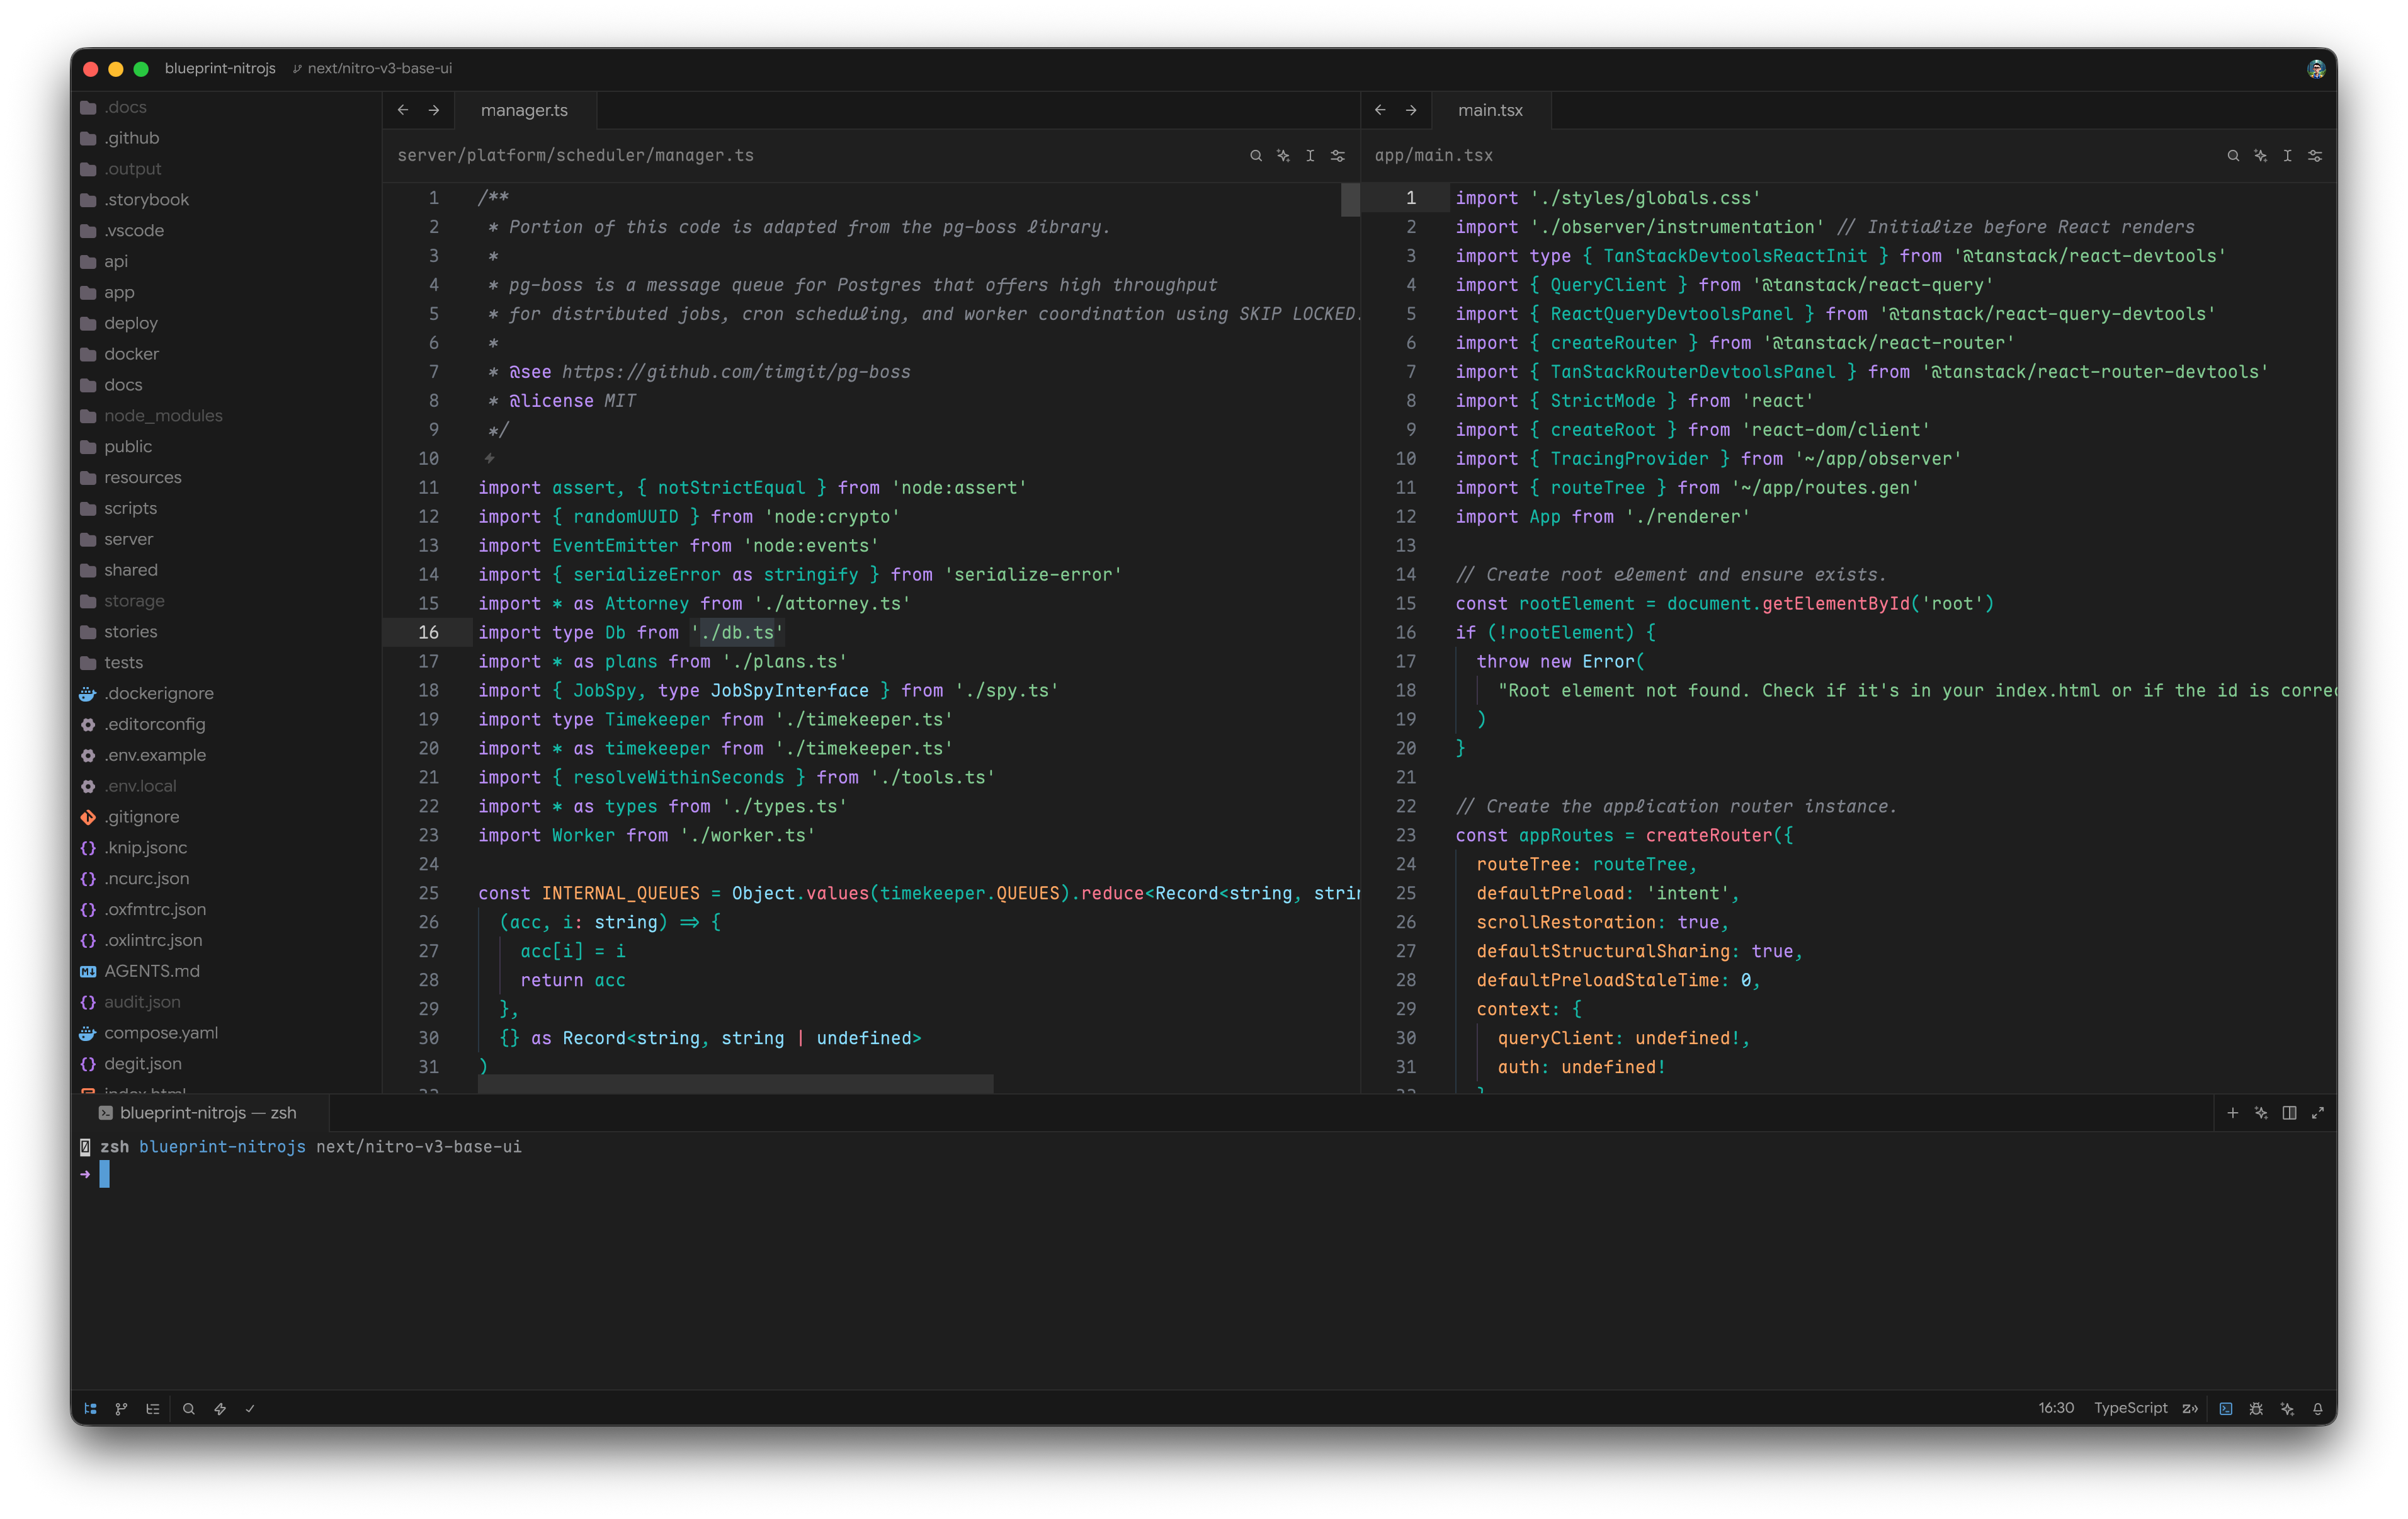Go back in the manager.ts pane history
The height and width of the screenshot is (1519, 2408).
(403, 110)
